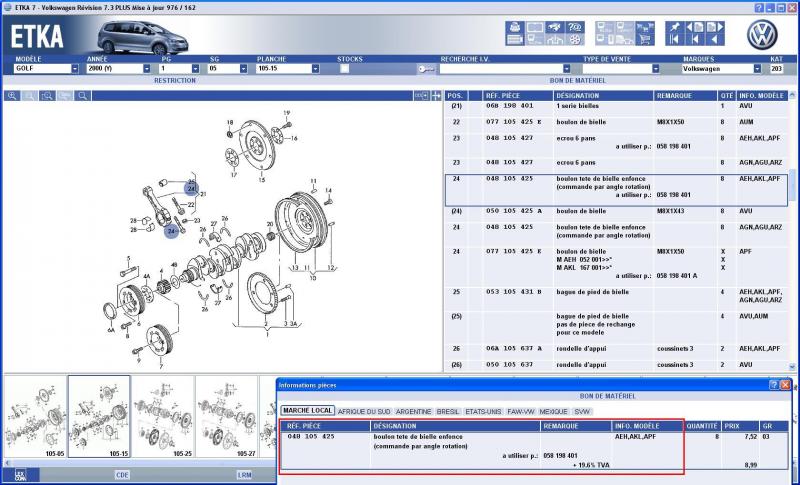Click the wheel rim icon
Screen dimensions: 800x485
pos(575,39)
